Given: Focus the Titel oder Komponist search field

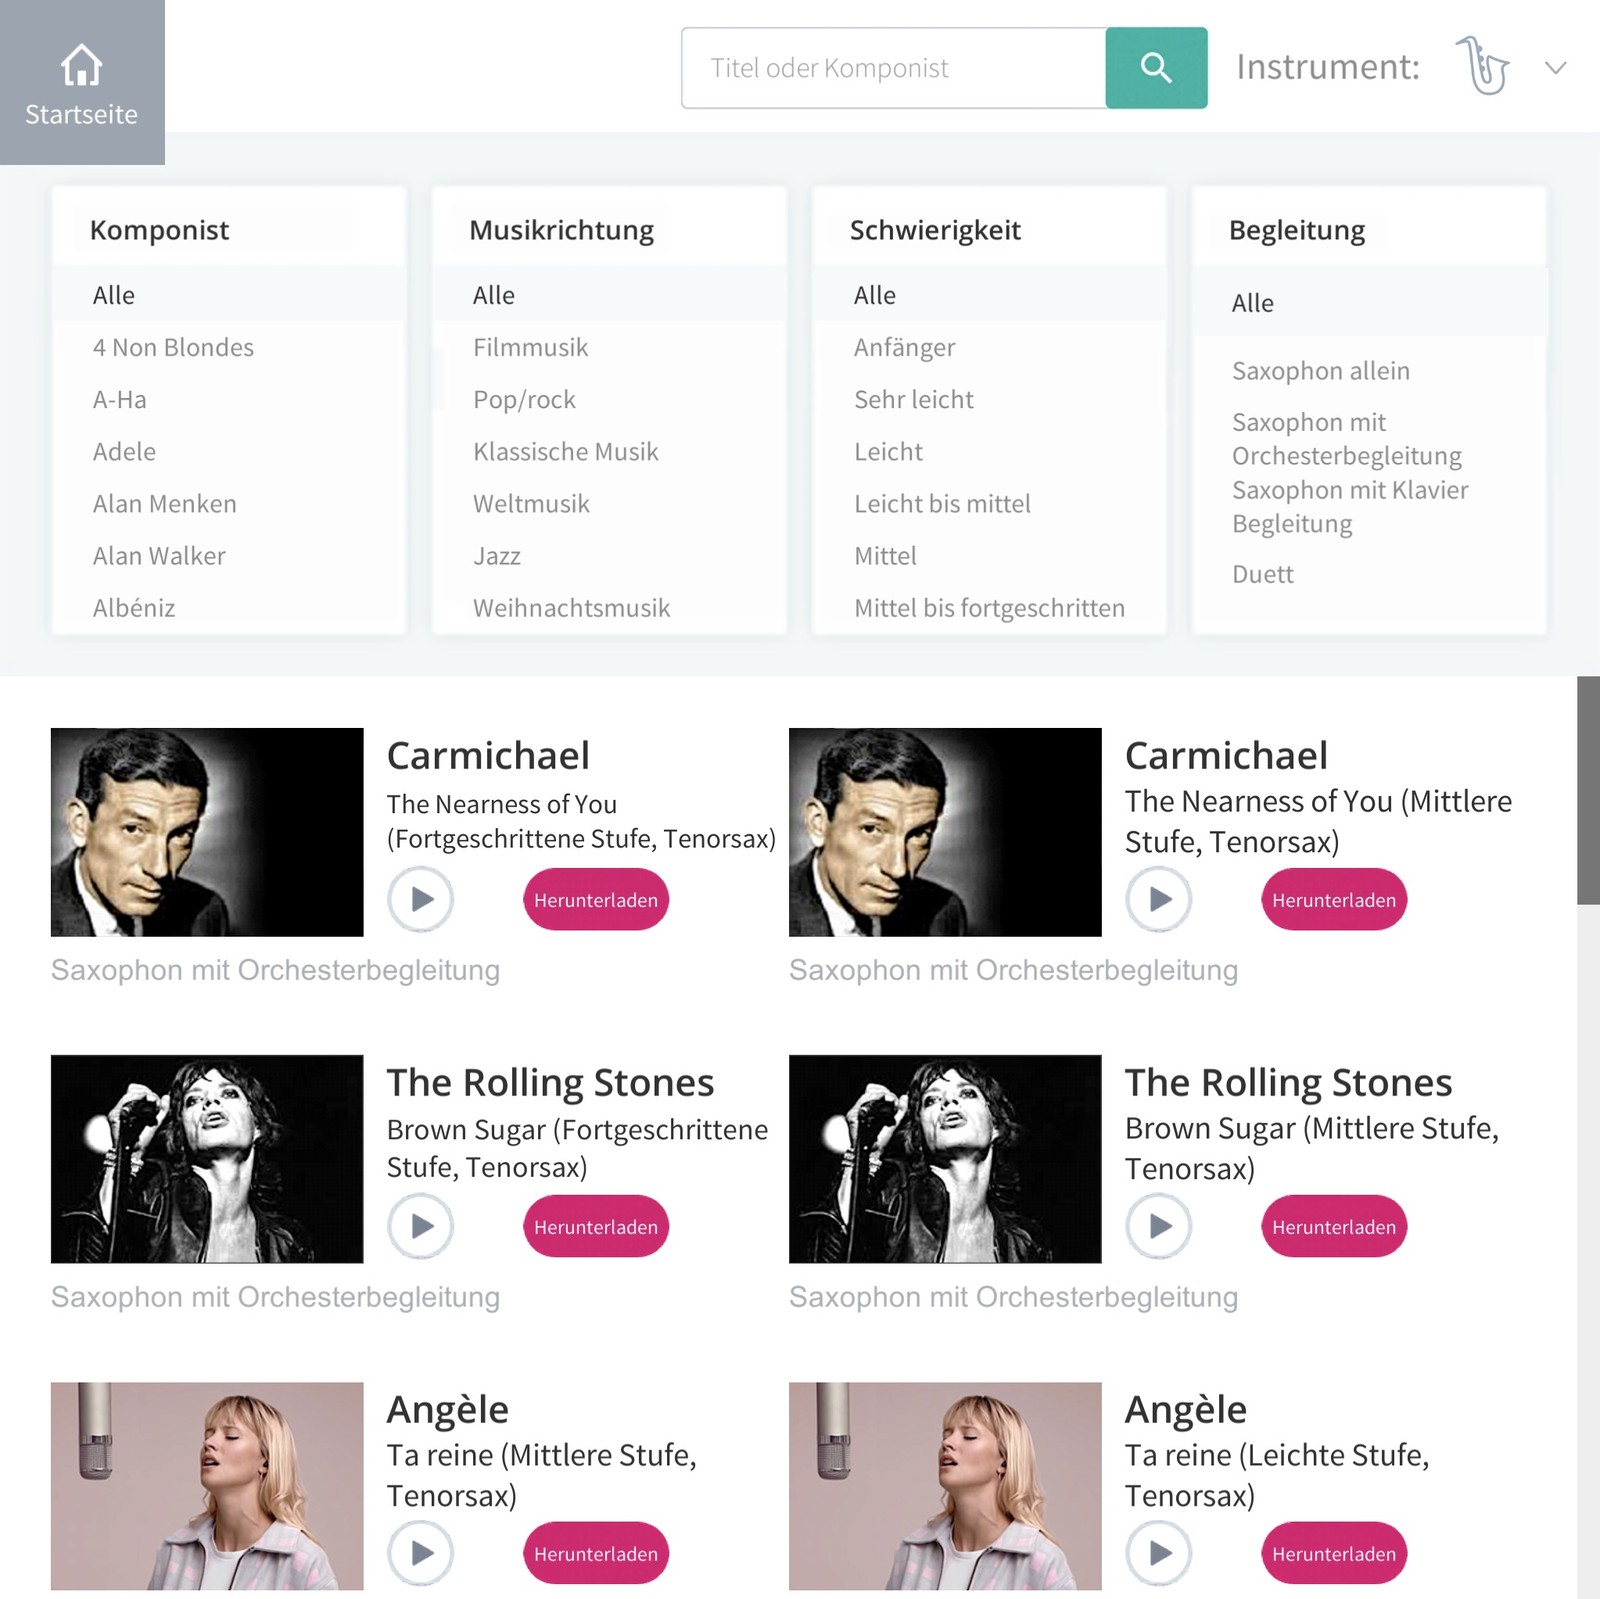Looking at the screenshot, I should coord(894,68).
